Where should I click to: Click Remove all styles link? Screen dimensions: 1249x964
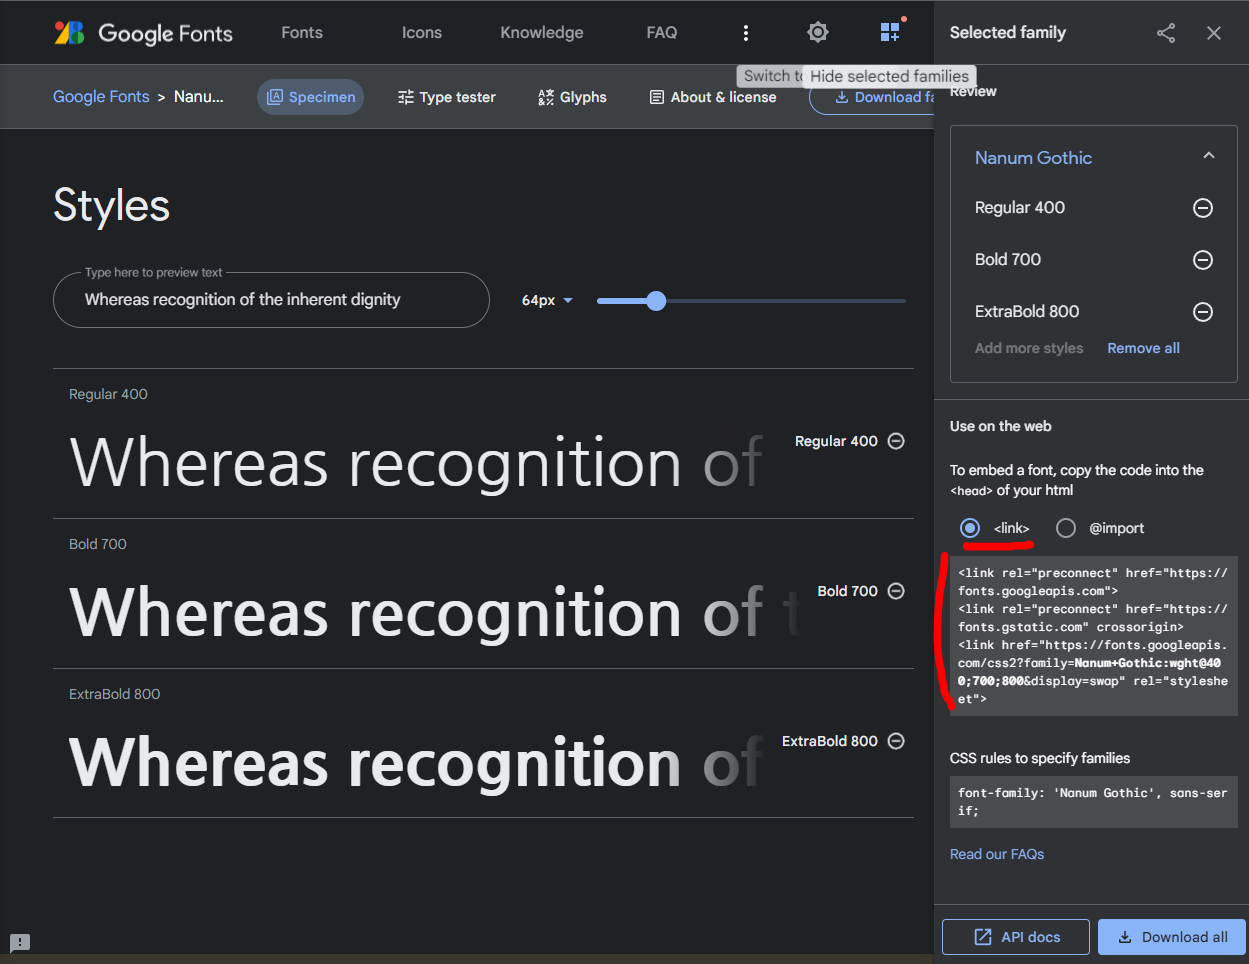pos(1143,348)
